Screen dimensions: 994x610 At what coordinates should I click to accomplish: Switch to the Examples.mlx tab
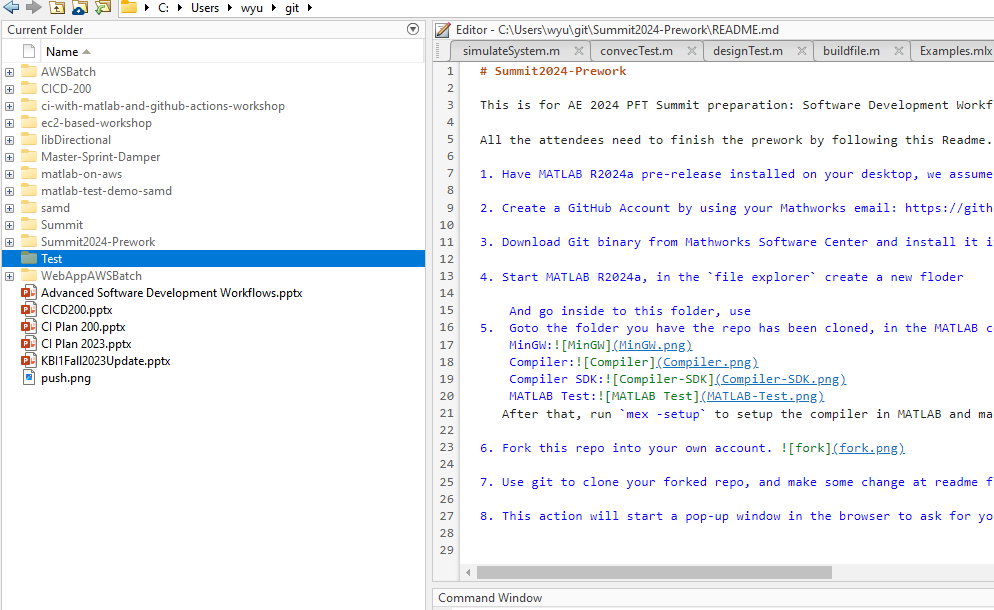click(955, 51)
